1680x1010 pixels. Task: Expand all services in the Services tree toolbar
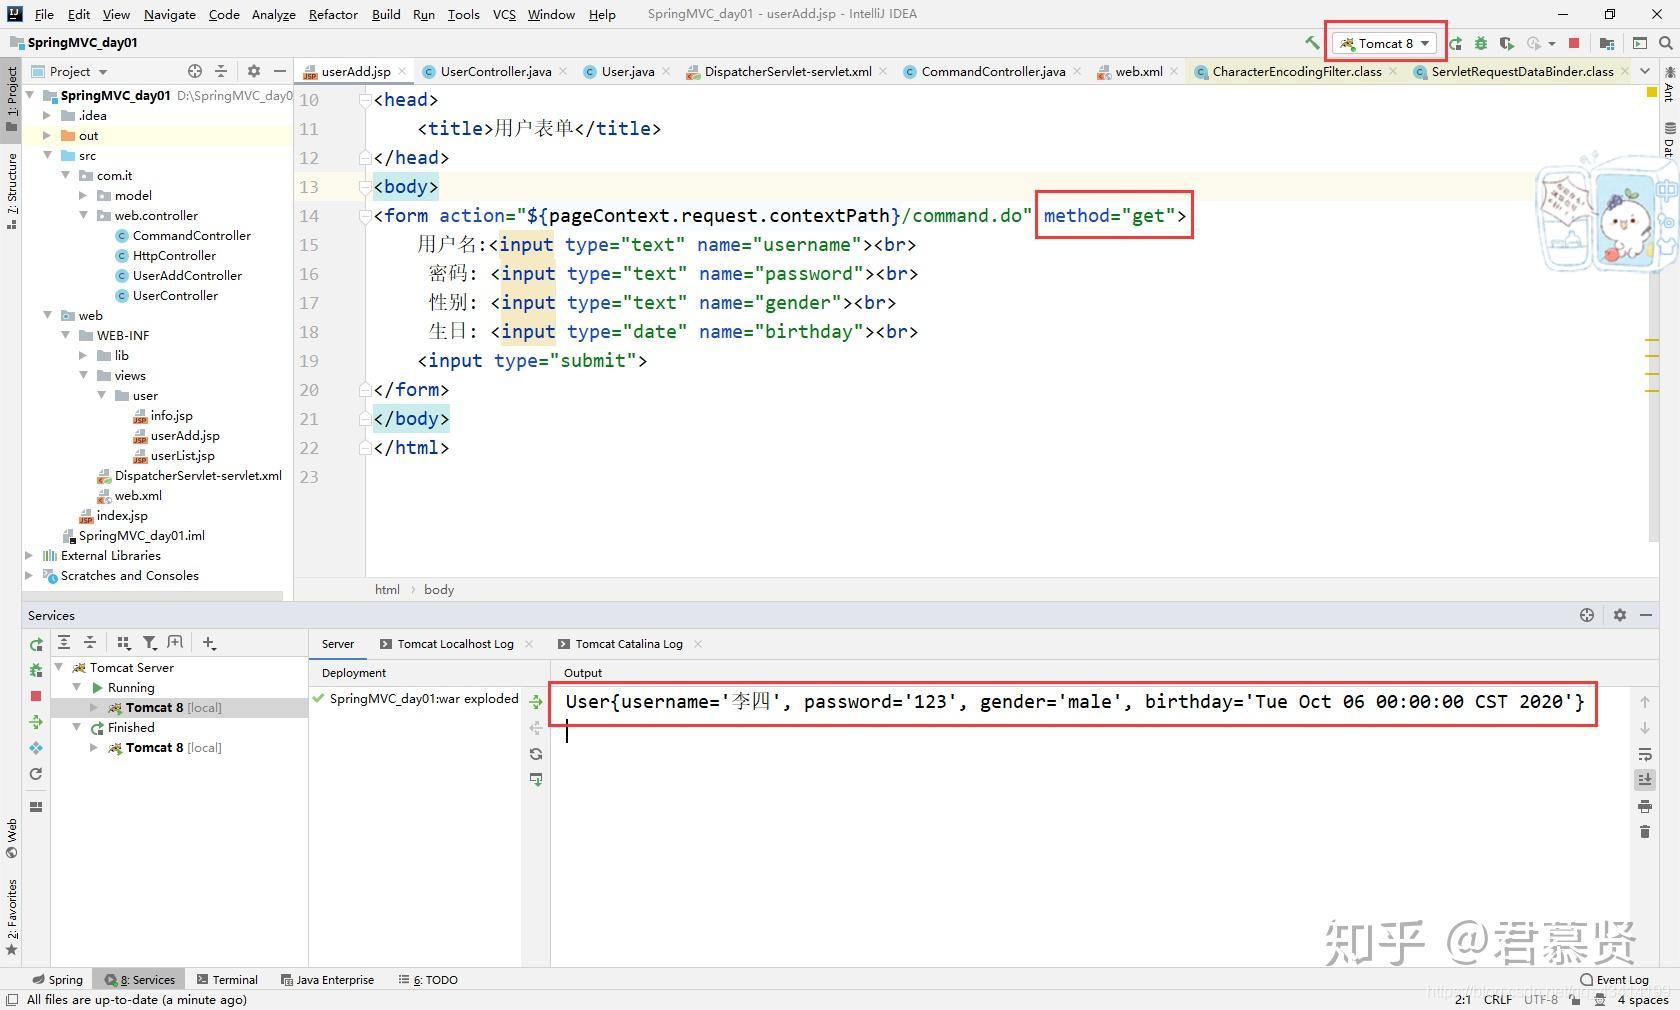click(64, 643)
